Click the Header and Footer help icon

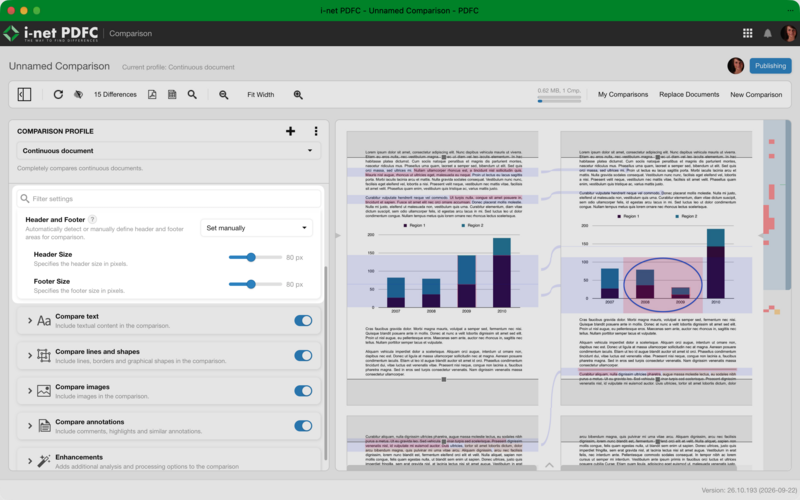[92, 219]
